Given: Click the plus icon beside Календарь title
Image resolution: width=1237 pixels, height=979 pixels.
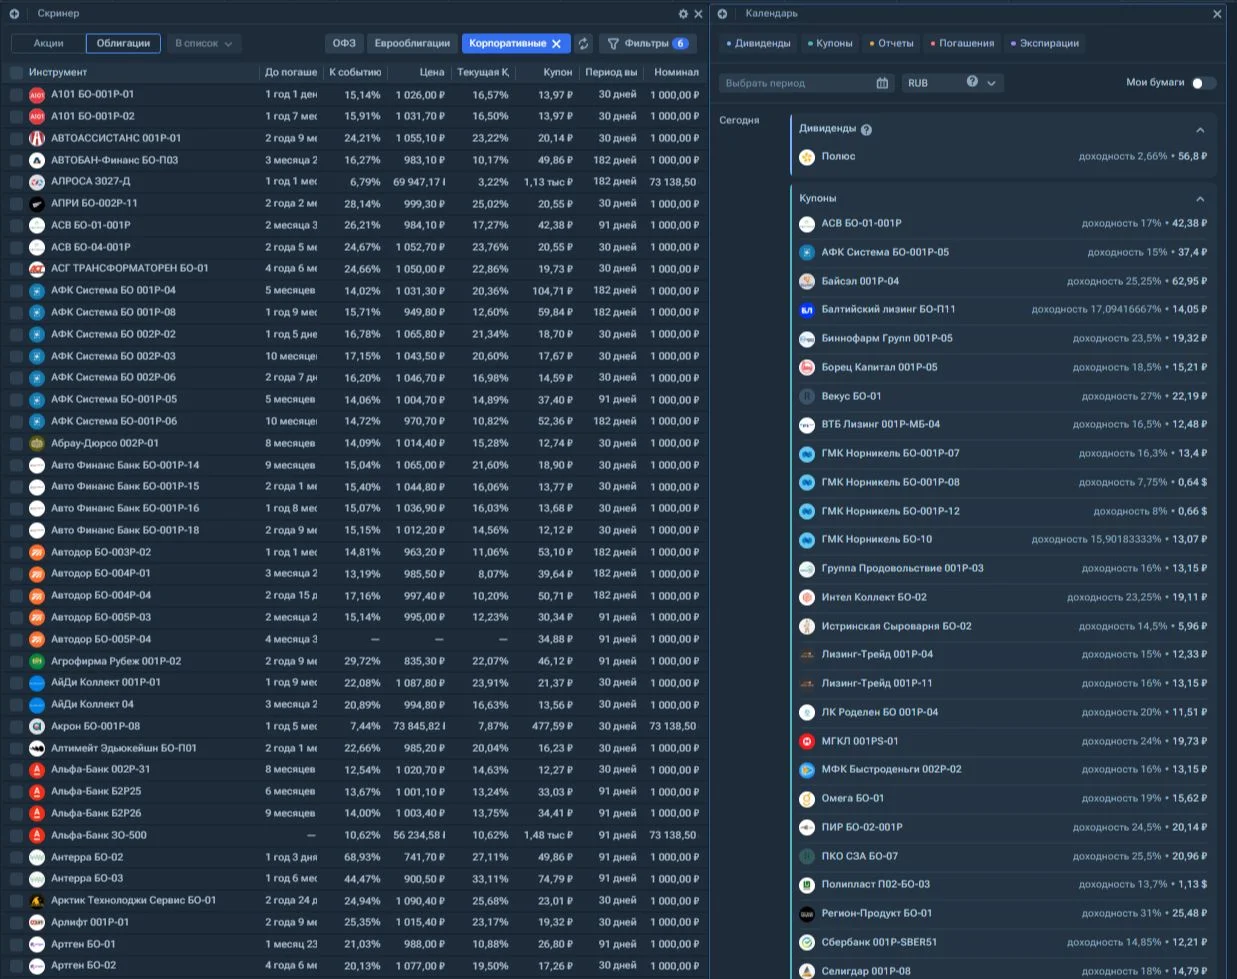Looking at the screenshot, I should 722,14.
